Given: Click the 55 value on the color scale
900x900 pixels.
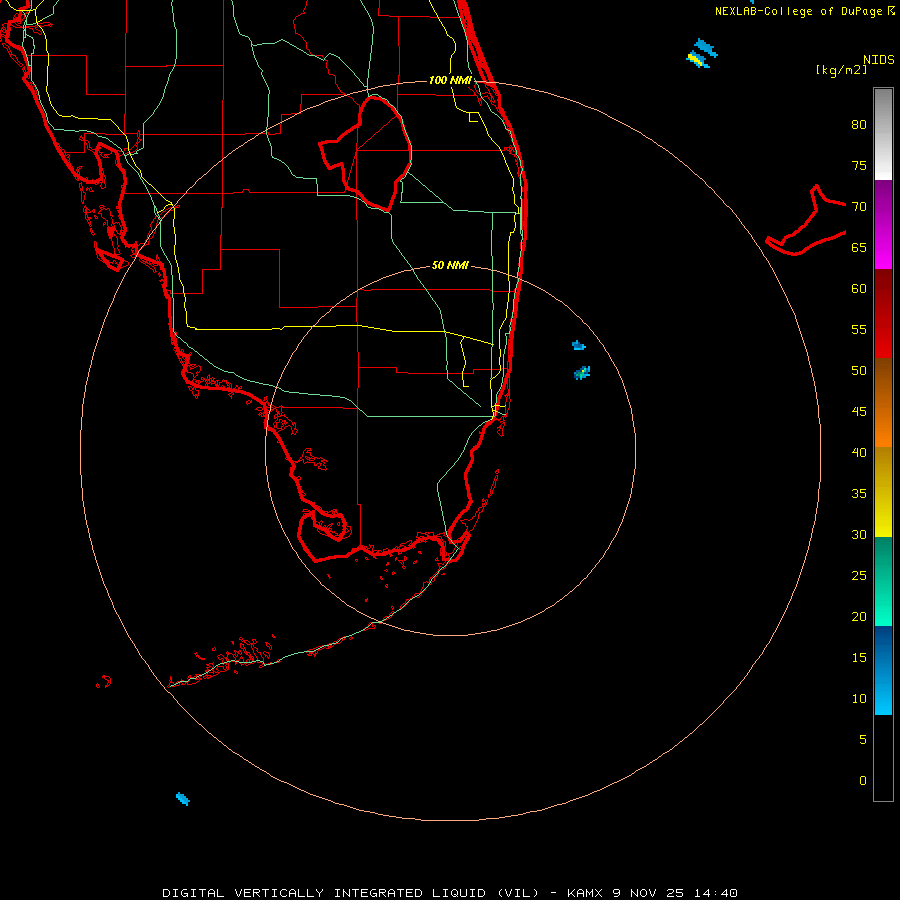Looking at the screenshot, I should pos(859,329).
